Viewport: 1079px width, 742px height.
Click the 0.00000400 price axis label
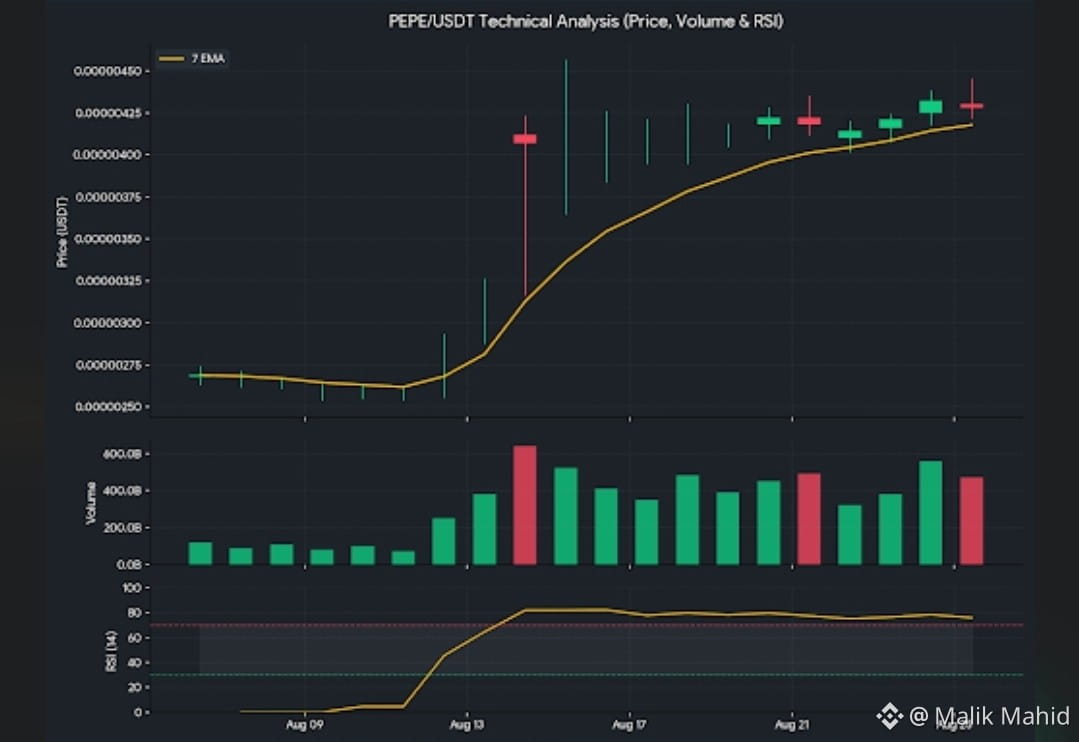(107, 155)
